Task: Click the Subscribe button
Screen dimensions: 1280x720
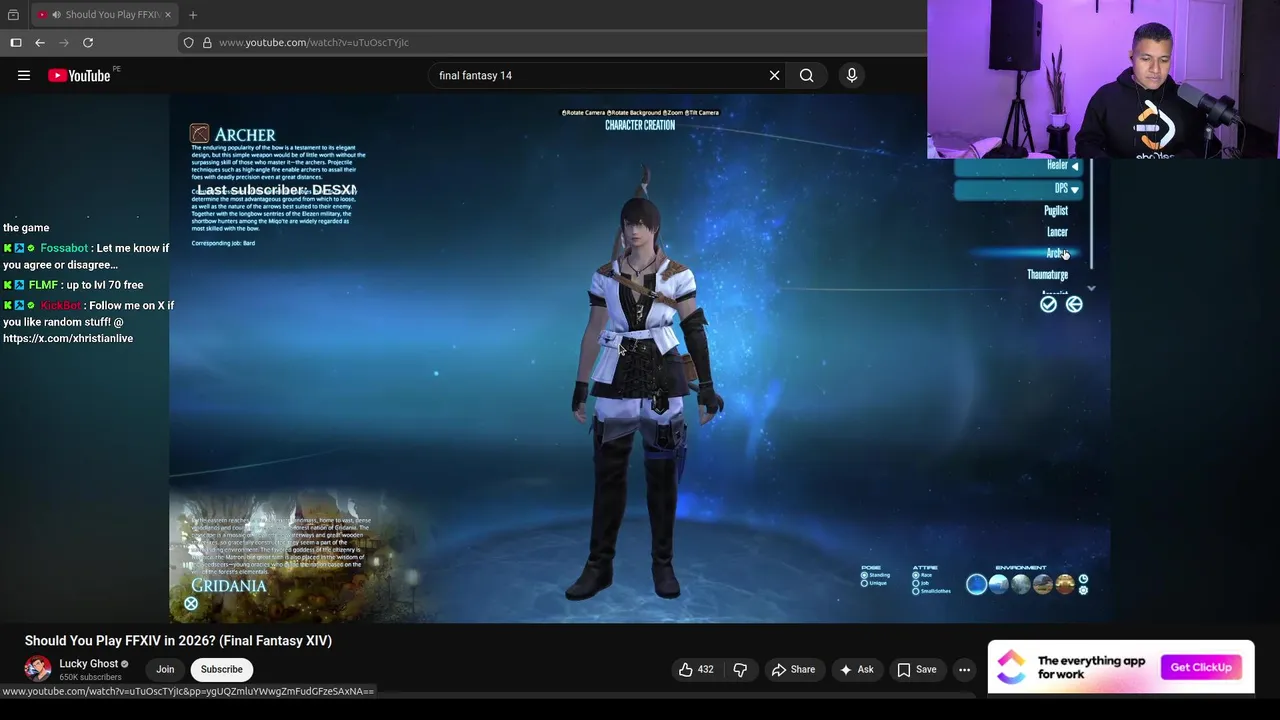Action: [x=222, y=669]
